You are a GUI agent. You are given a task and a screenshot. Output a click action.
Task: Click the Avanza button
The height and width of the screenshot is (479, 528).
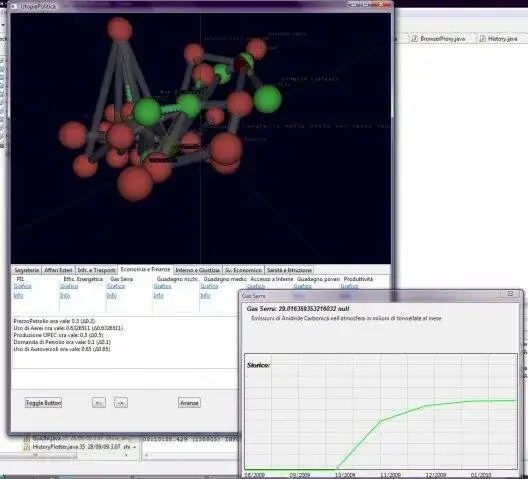coord(189,403)
